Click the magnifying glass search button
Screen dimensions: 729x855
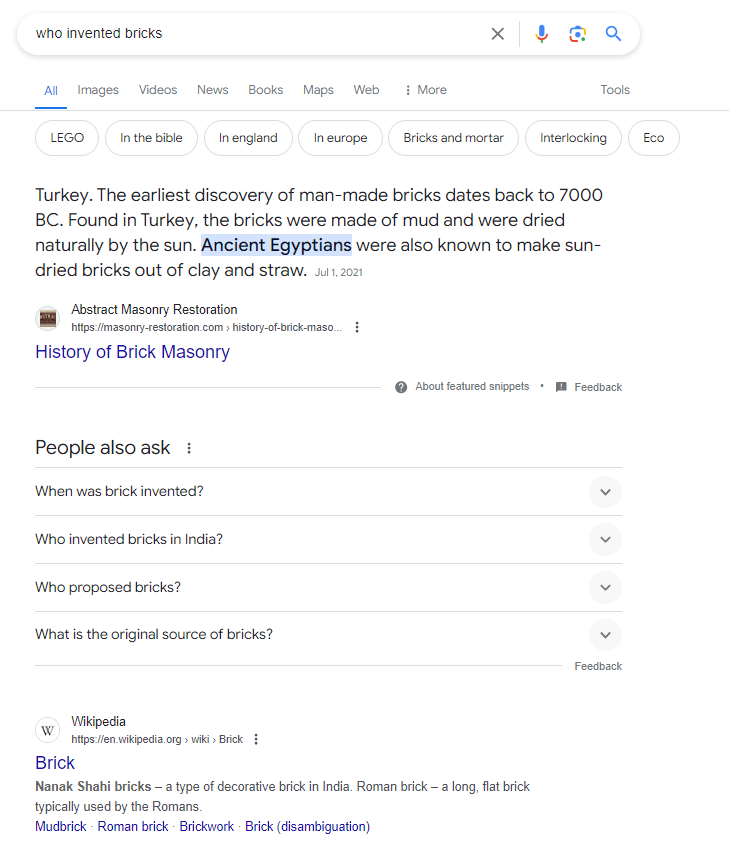613,34
